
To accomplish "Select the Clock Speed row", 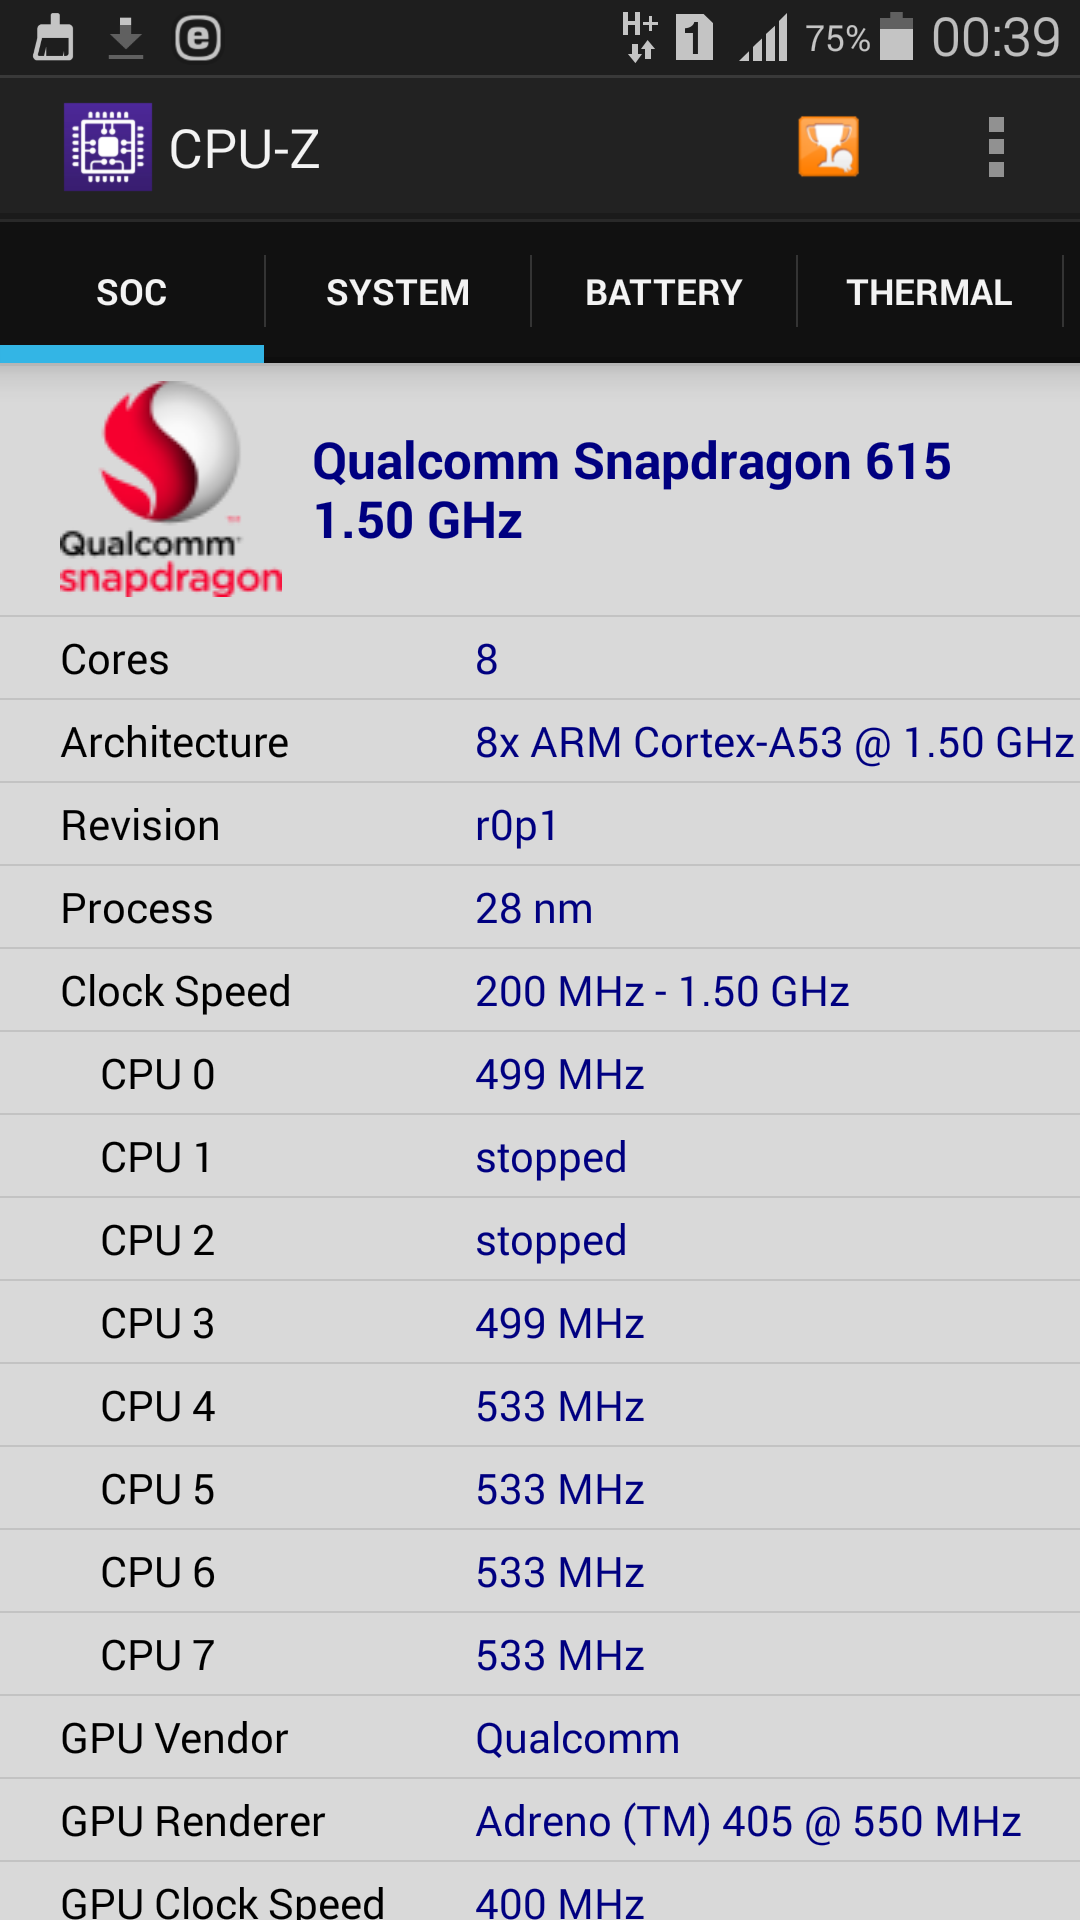I will [540, 991].
